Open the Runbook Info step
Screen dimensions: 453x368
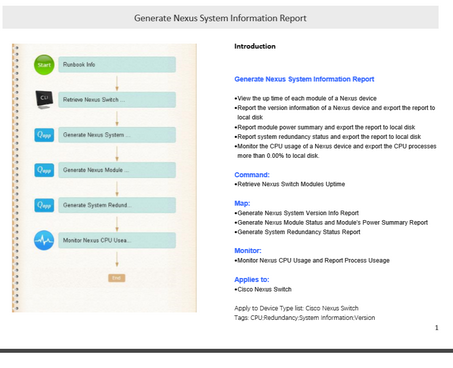point(117,65)
